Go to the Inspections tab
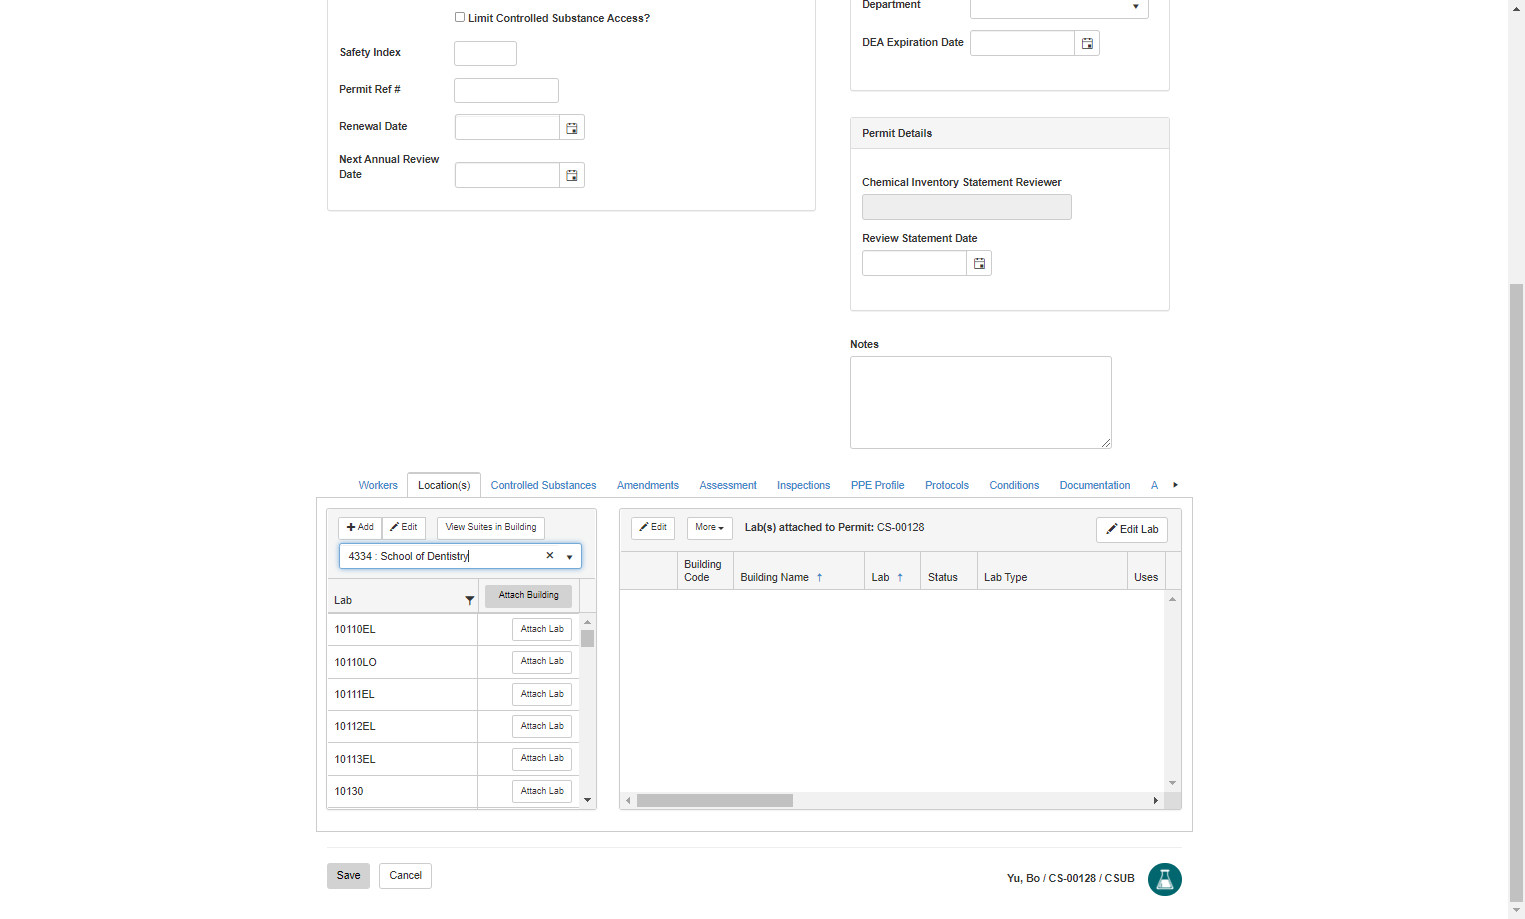Image resolution: width=1525 pixels, height=919 pixels. click(x=803, y=485)
